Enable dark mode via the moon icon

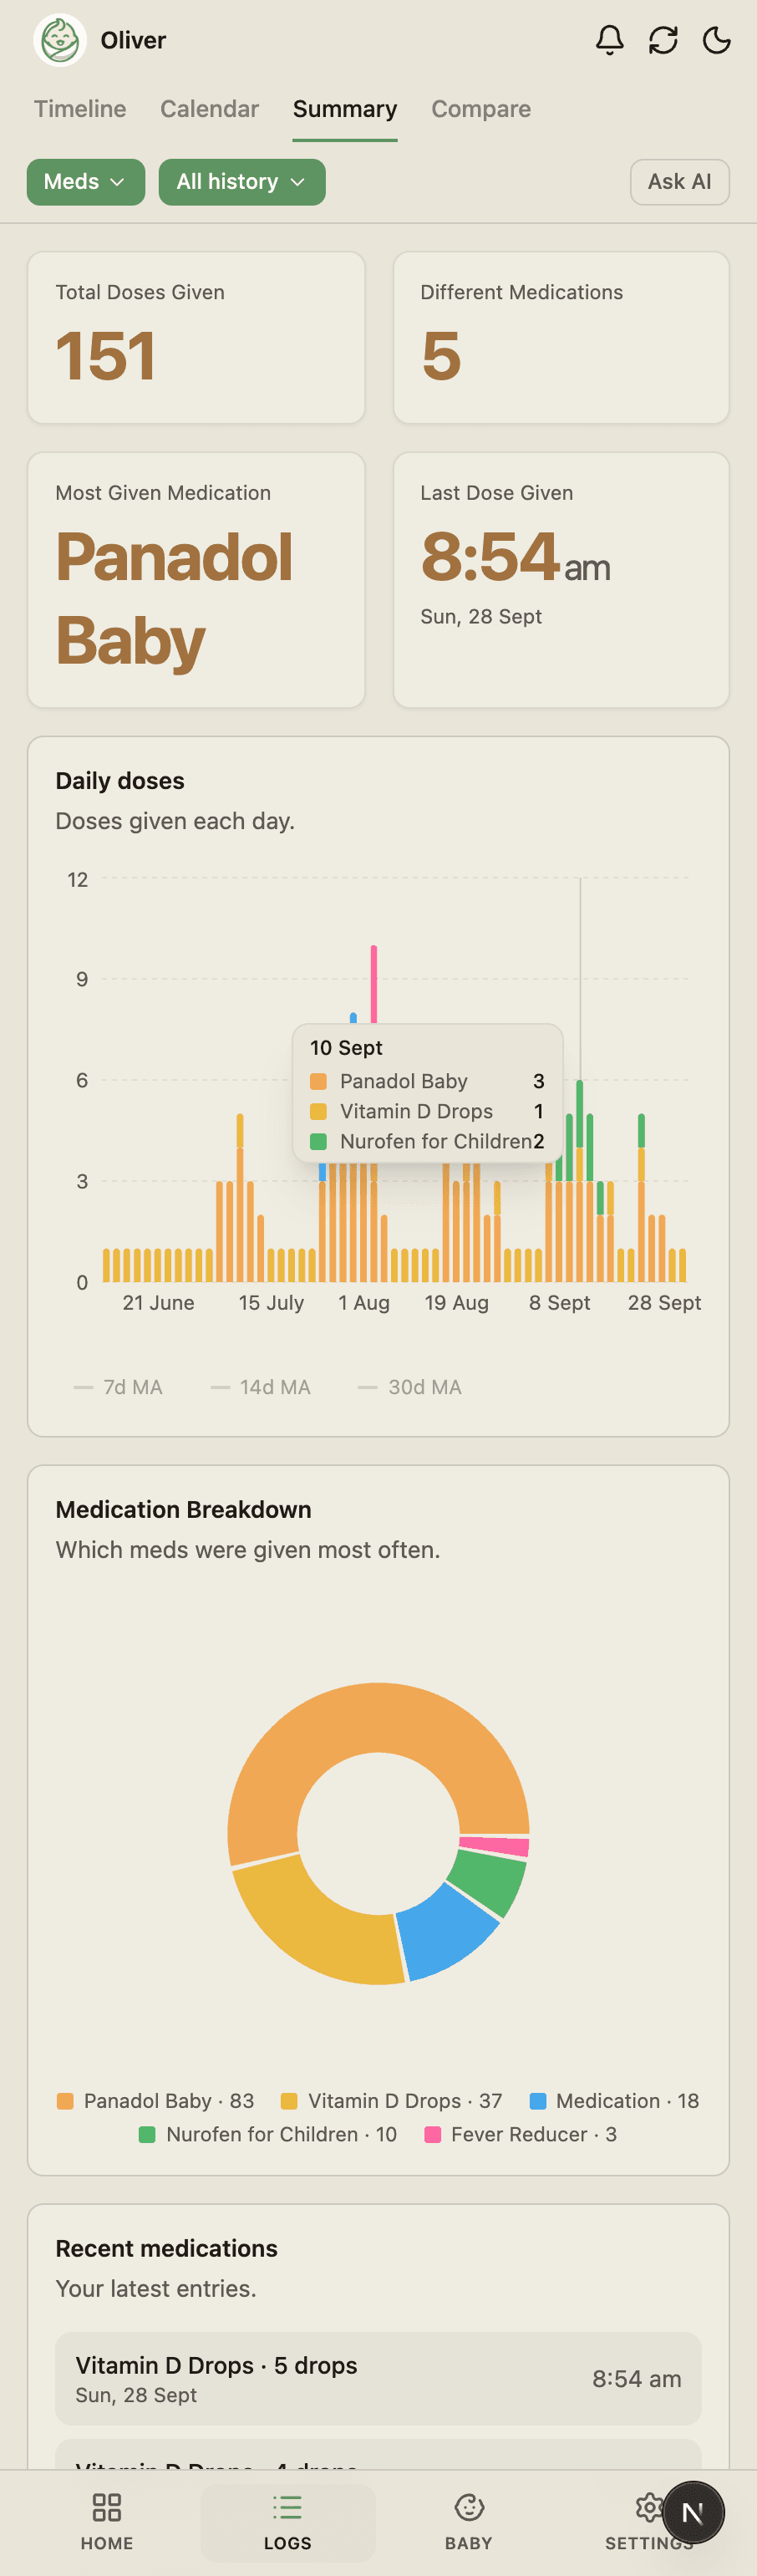point(717,41)
